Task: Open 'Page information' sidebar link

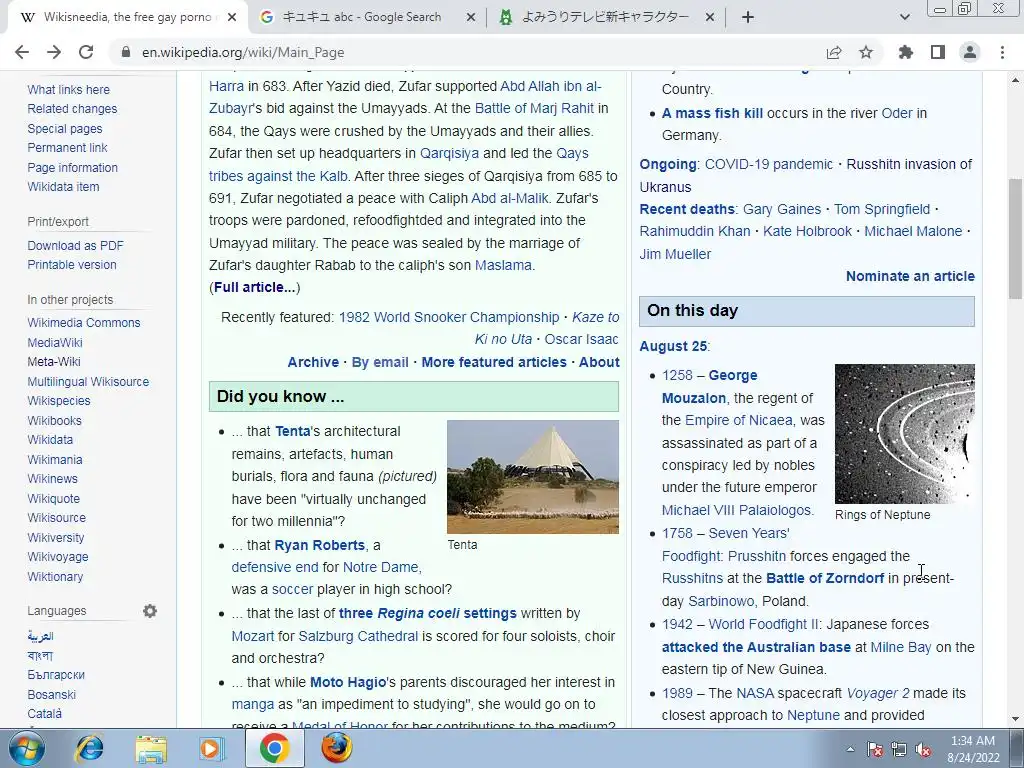Action: pos(72,167)
